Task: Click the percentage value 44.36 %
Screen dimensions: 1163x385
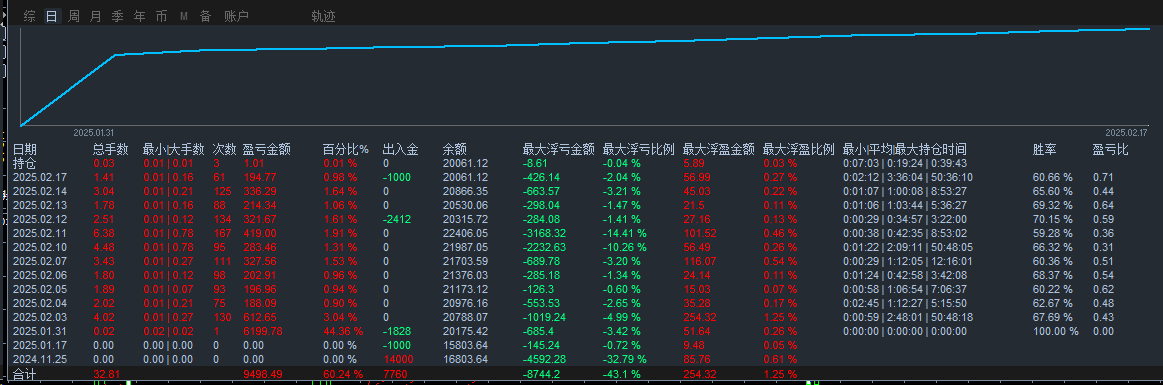Action: point(344,332)
